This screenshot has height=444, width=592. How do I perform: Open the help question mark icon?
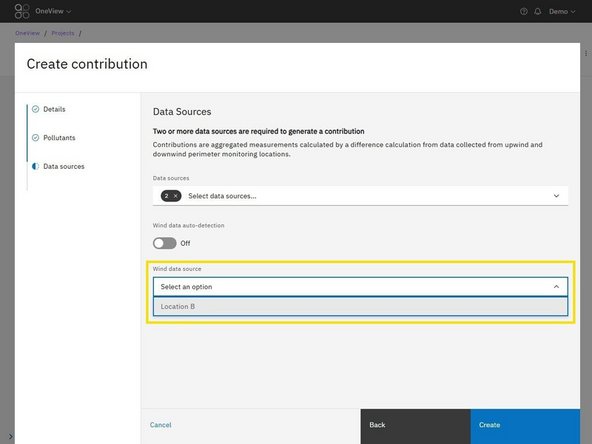[524, 12]
